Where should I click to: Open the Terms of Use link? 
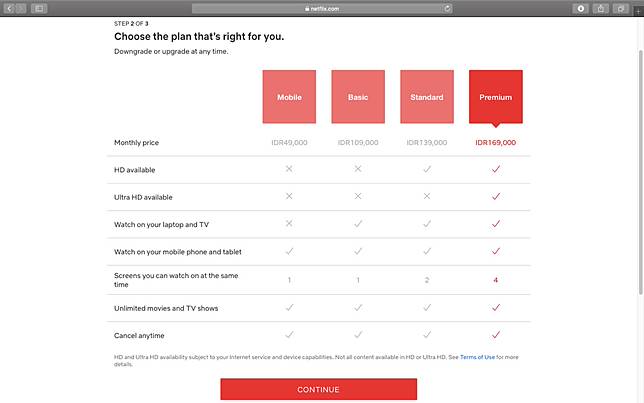[475, 357]
